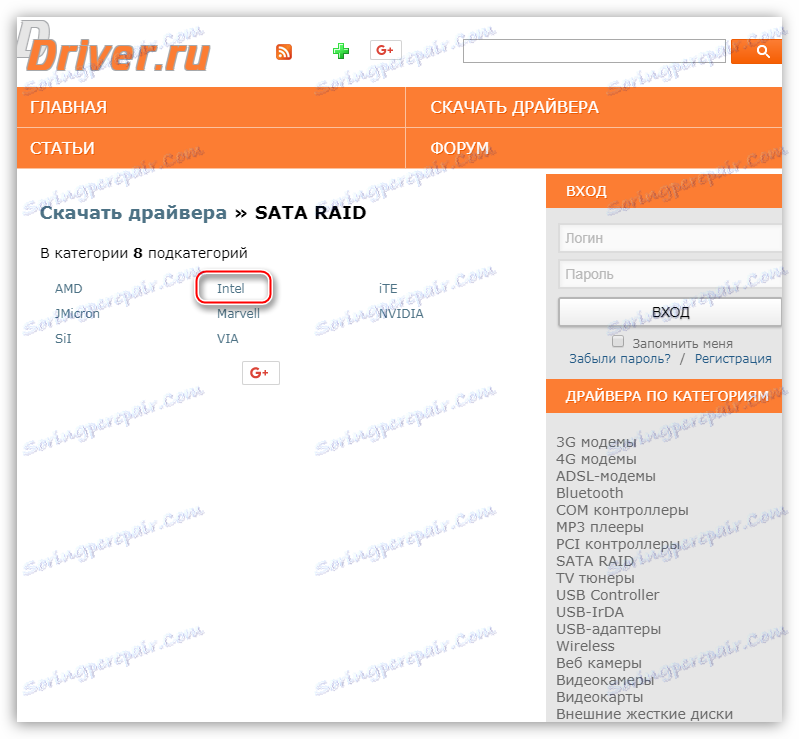Open the AMD subcategory
Screen dimensions: 799x739
coord(69,288)
